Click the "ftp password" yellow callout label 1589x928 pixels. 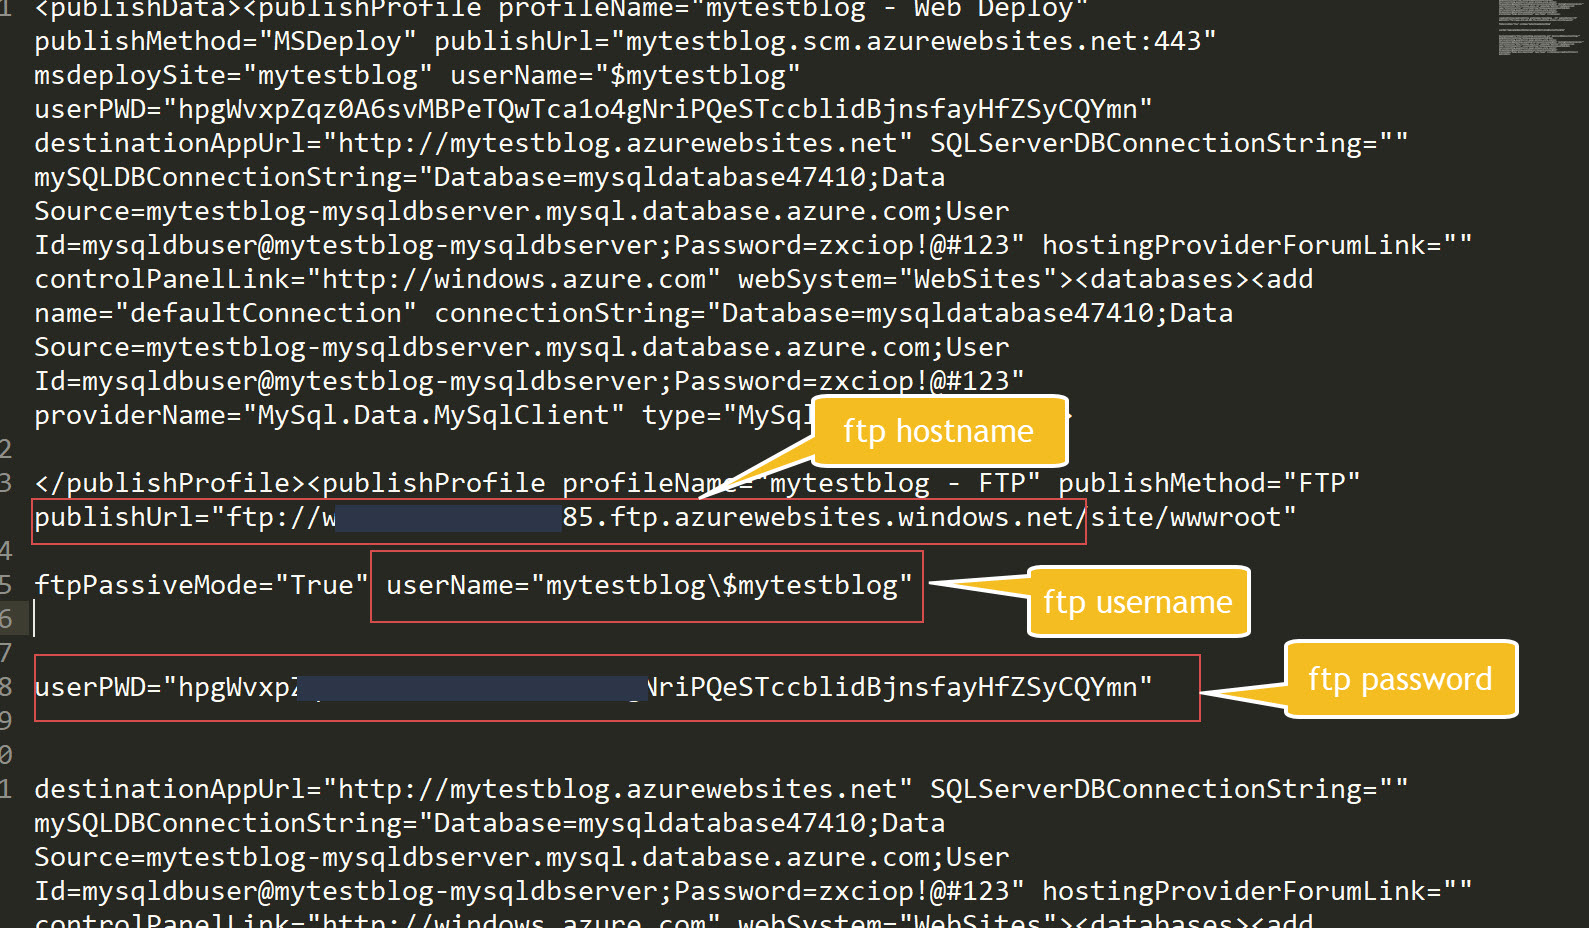(x=1400, y=679)
